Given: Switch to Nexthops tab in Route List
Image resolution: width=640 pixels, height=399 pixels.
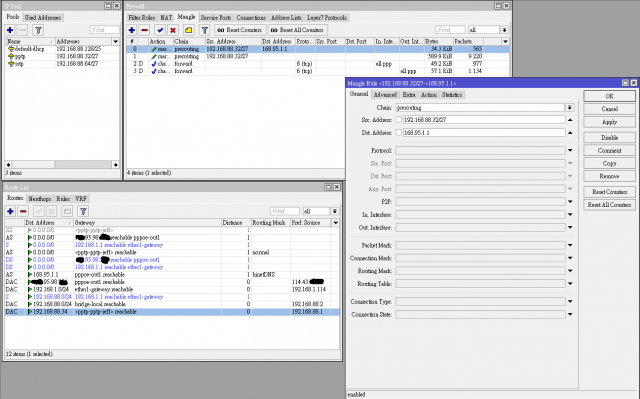Looking at the screenshot, I should (x=40, y=199).
